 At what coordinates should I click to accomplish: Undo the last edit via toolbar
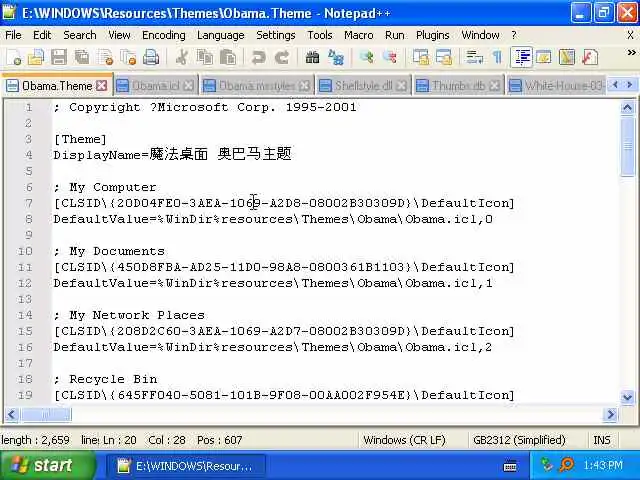pos(258,57)
